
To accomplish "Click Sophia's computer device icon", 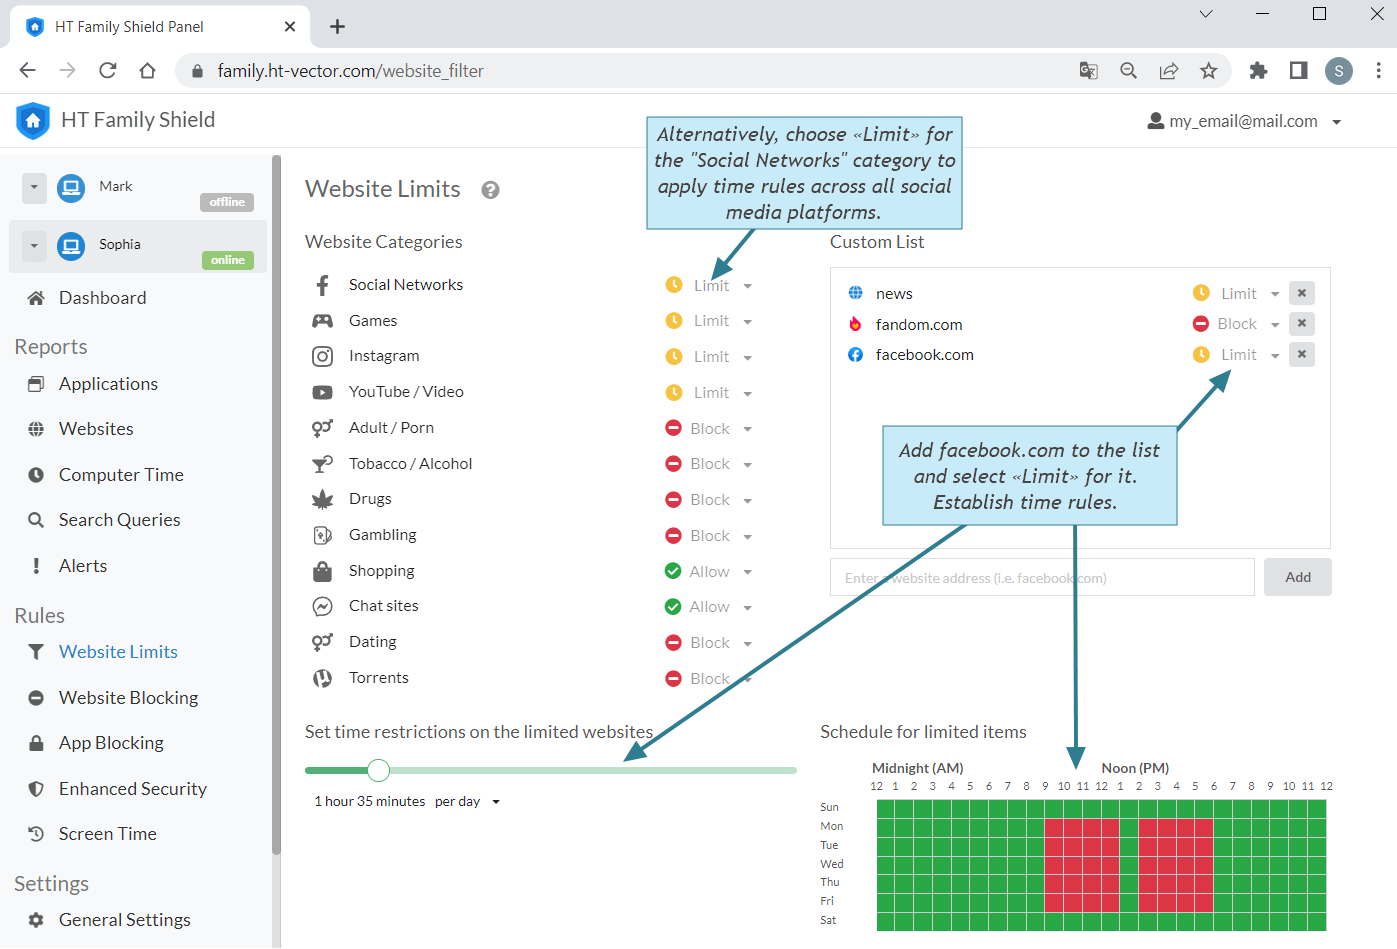I will pos(71,246).
